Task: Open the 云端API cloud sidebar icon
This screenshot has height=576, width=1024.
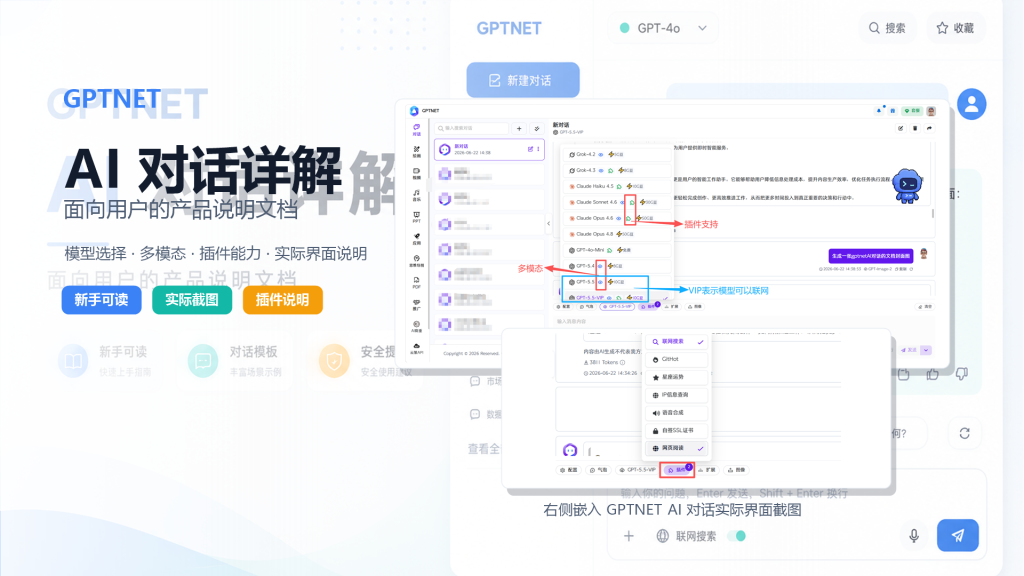Action: tap(417, 348)
